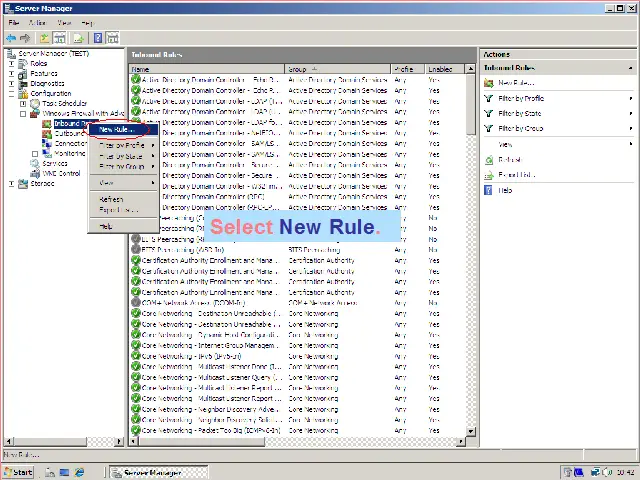This screenshot has width=640, height=480.
Task: Collapse Windows Firewall with Advanced Security node
Action: pos(23,114)
